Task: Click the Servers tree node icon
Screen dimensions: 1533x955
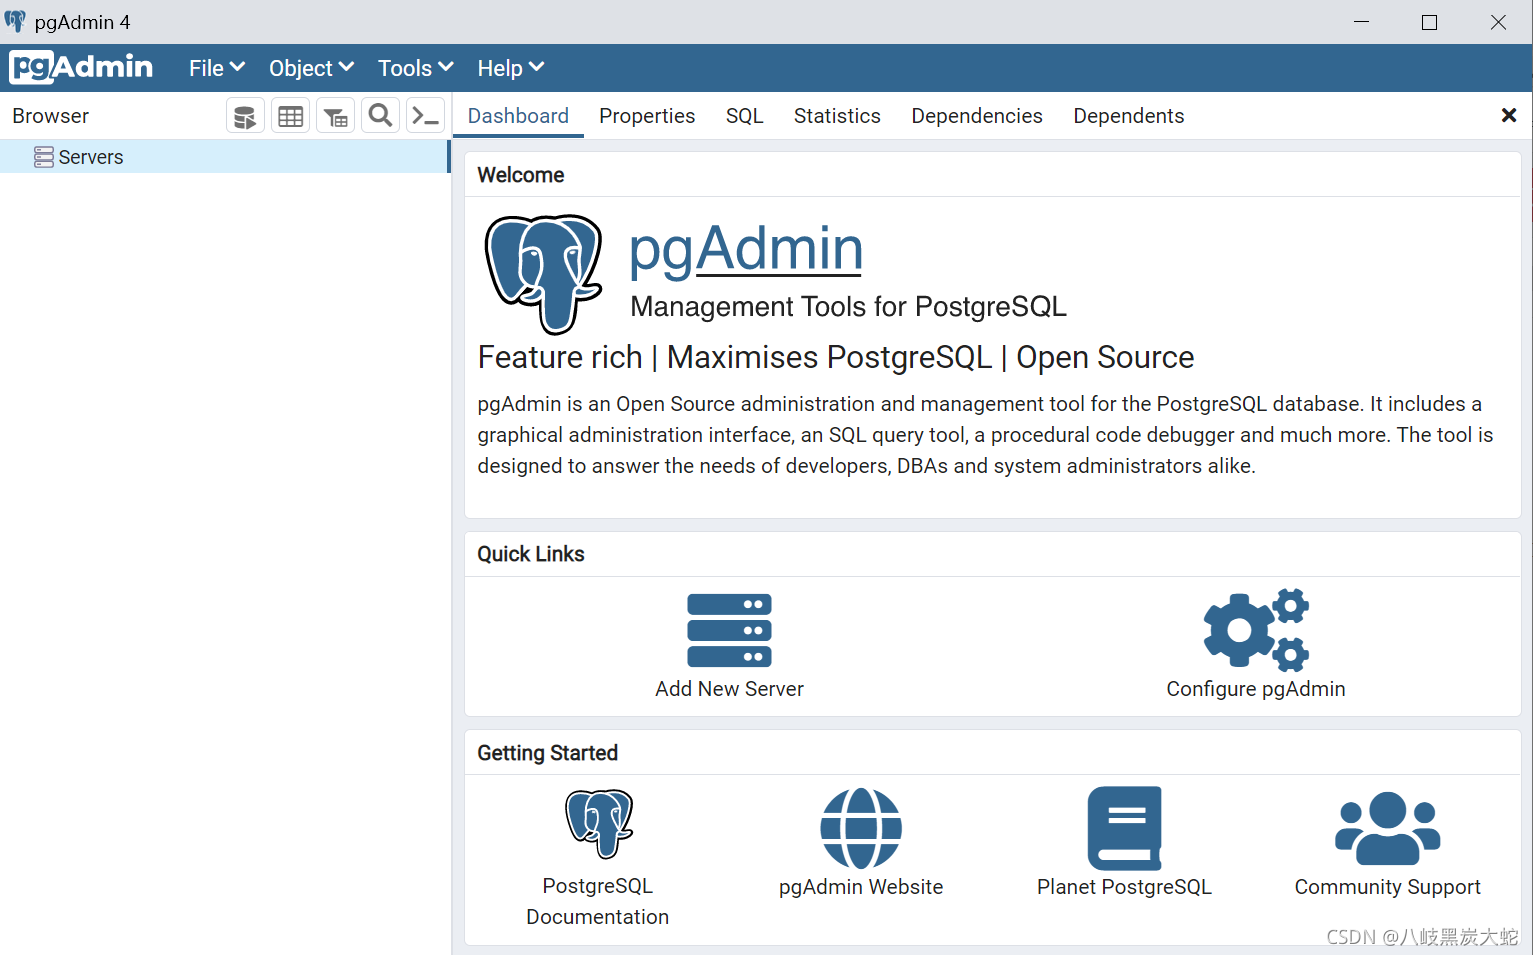Action: 44,157
